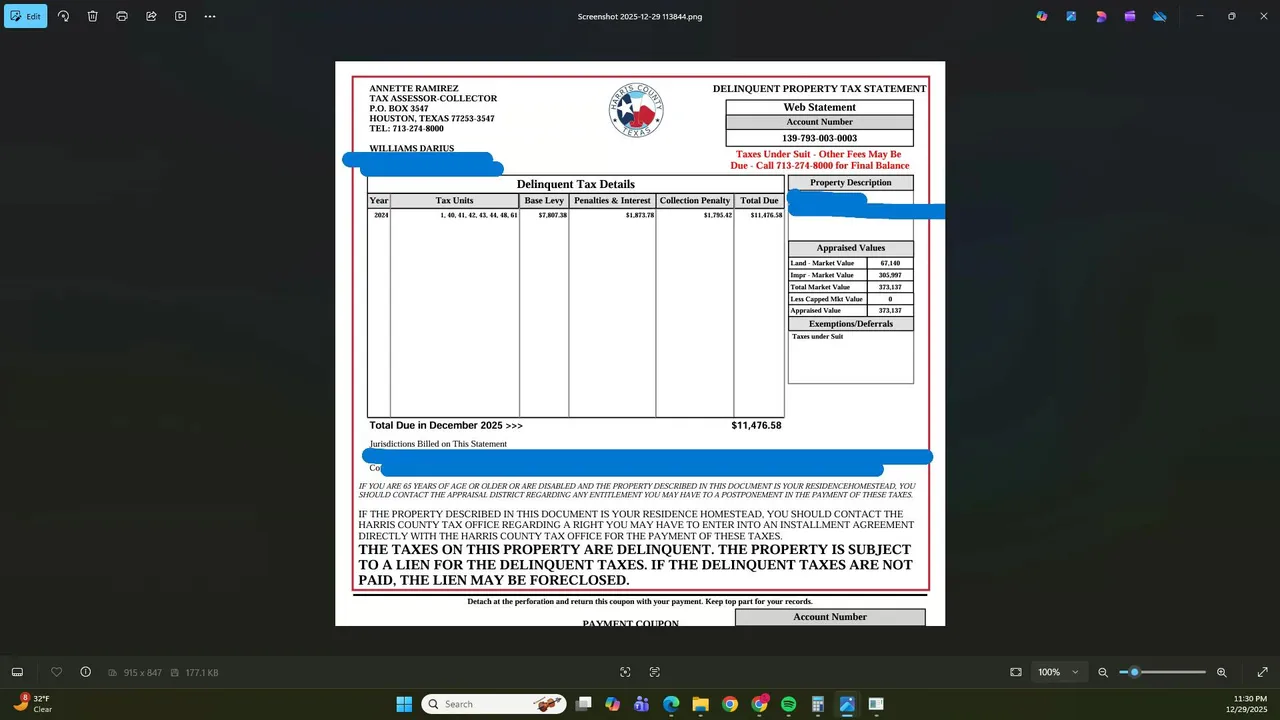Click the Exemptions/Deferrals header

tap(850, 324)
